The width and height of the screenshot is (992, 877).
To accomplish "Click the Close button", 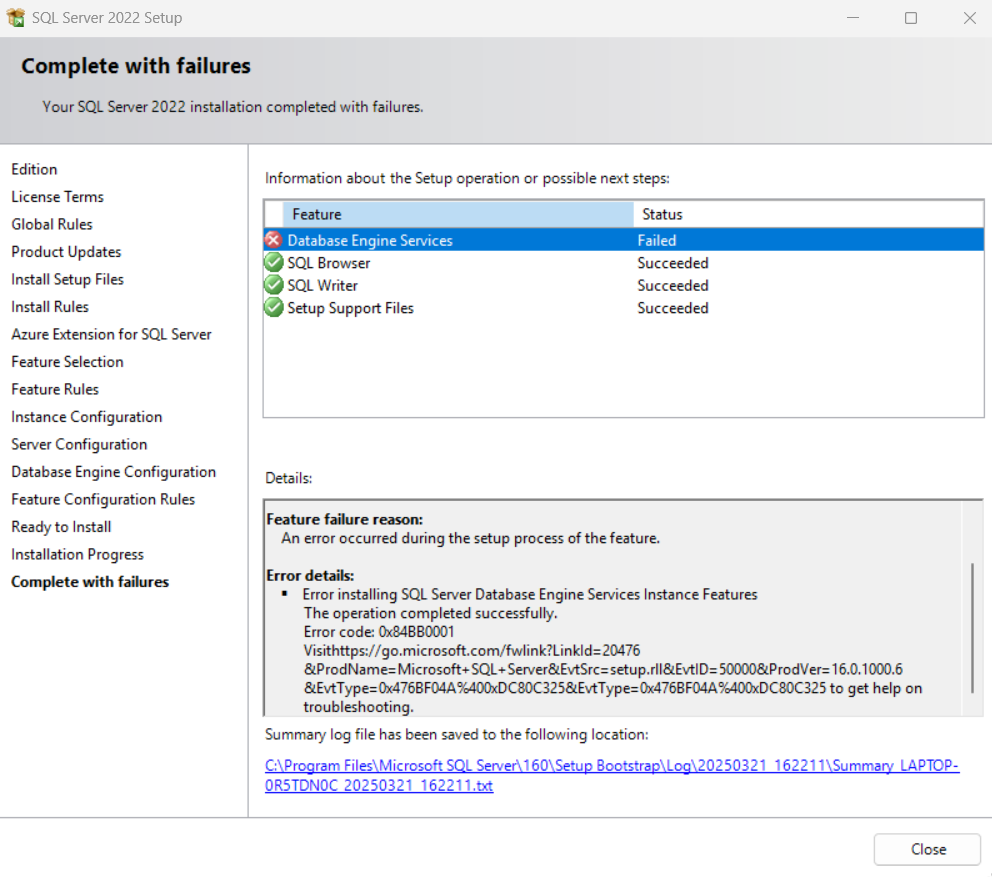I will (926, 849).
